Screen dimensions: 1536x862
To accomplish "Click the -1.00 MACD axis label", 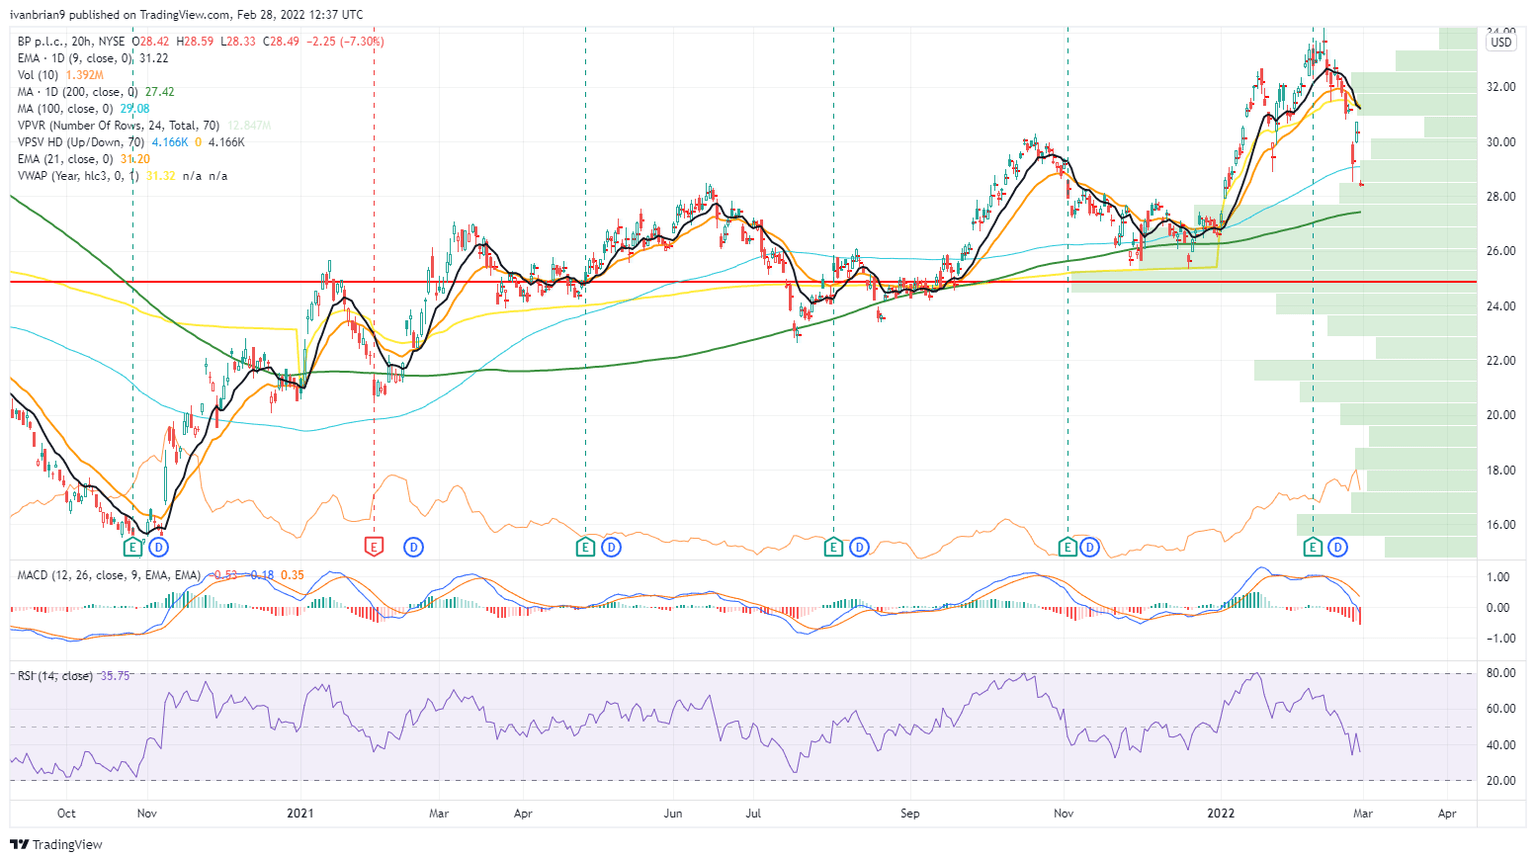I will [1498, 638].
